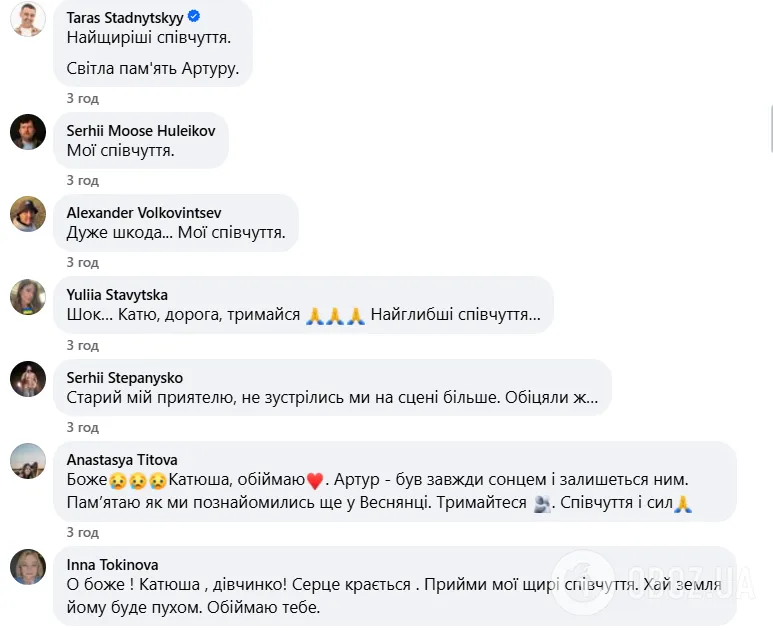Screen dimensions: 773x631
Task: Click timestamp under Alexander Volkovintsev's comment
Action: [x=83, y=263]
